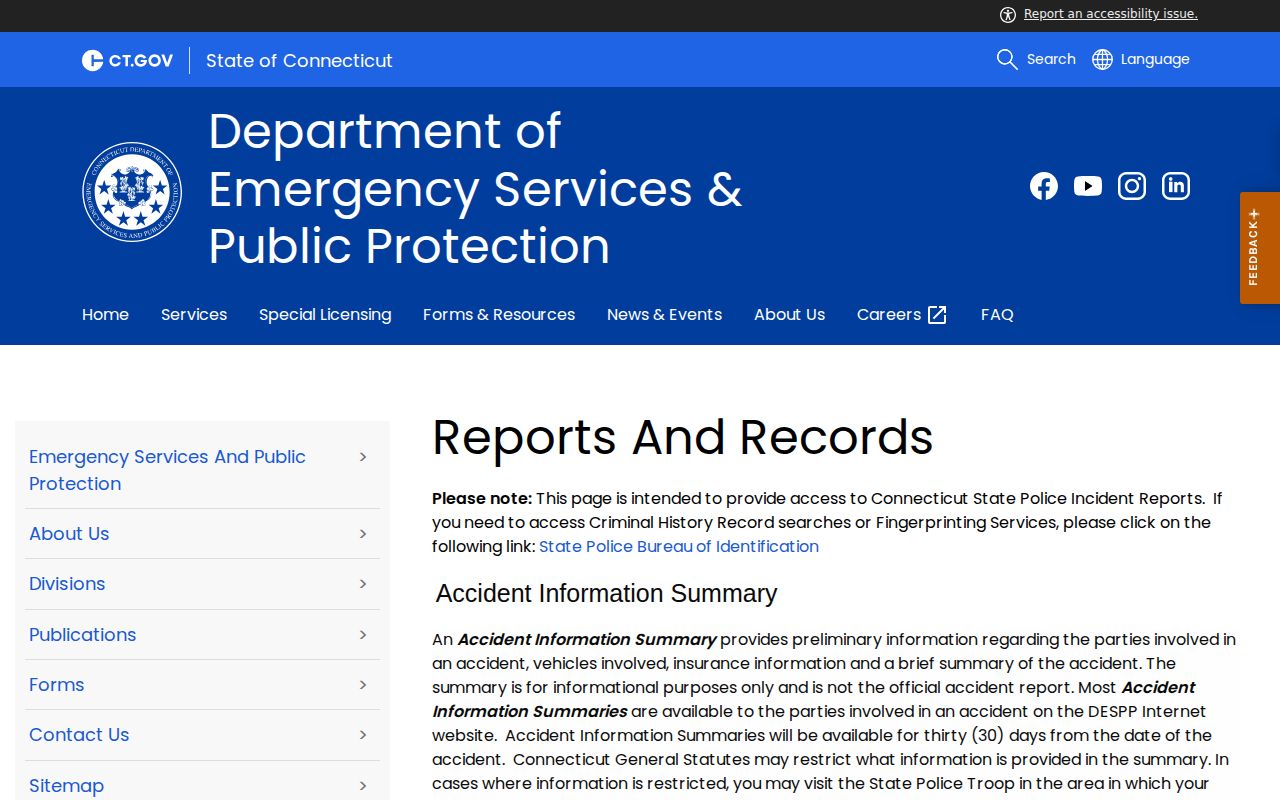1280x800 pixels.
Task: Open the Divisions sidebar link
Action: [x=67, y=584]
